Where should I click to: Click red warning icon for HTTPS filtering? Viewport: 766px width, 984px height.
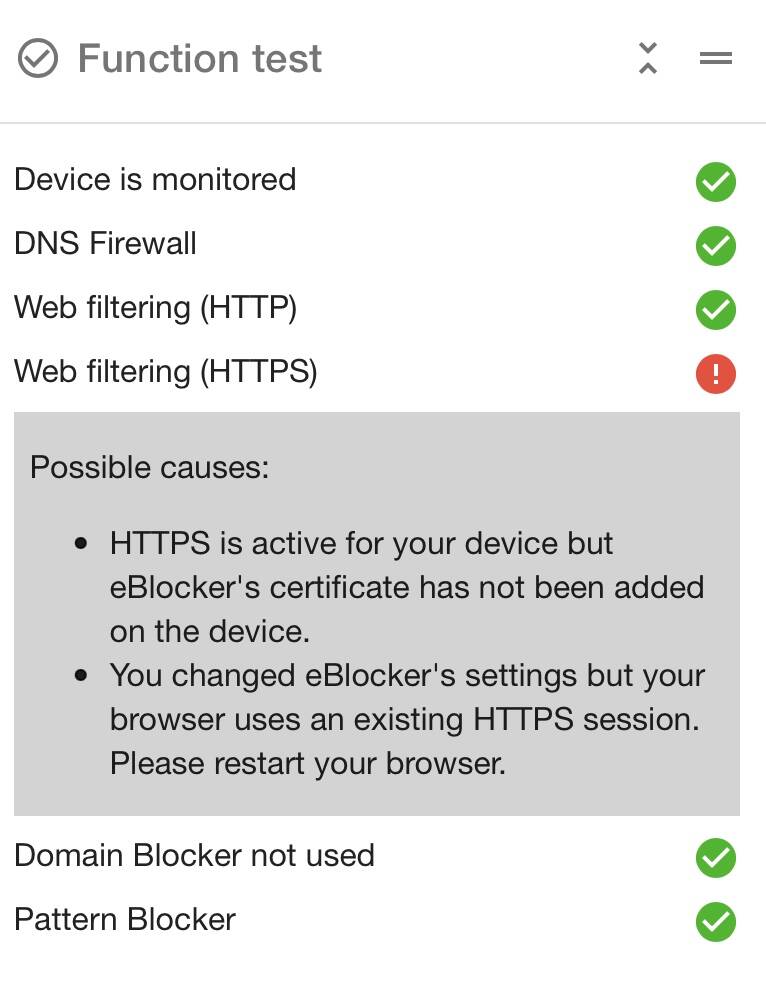[x=716, y=374]
